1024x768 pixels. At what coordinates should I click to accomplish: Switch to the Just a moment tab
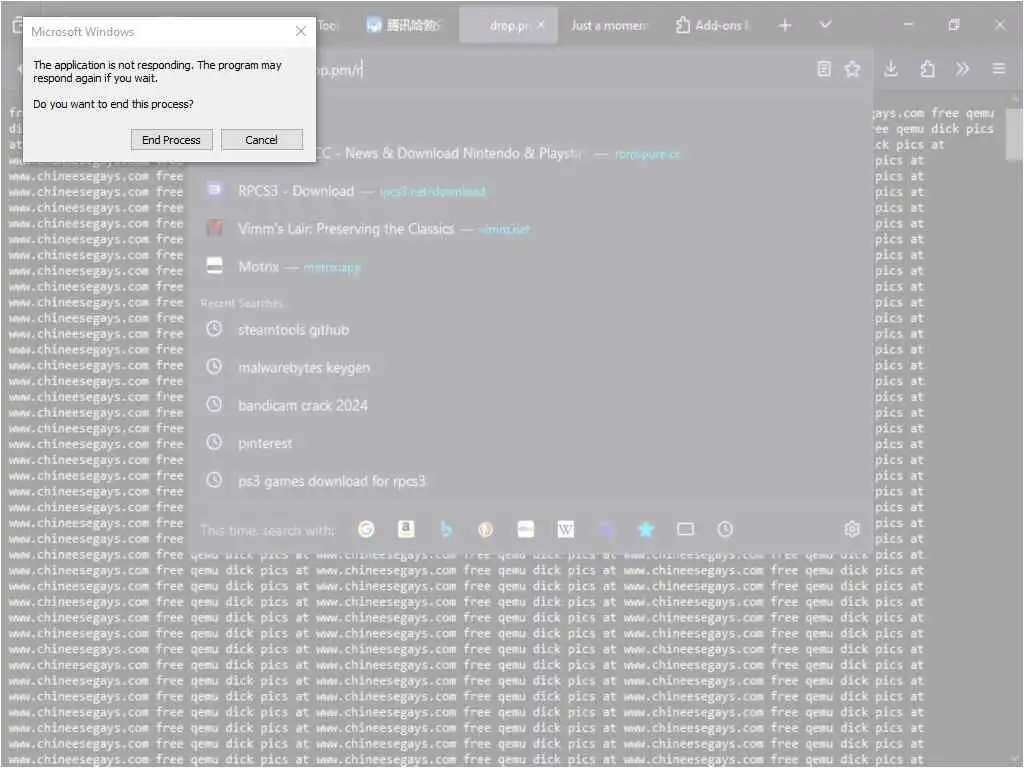pos(609,25)
